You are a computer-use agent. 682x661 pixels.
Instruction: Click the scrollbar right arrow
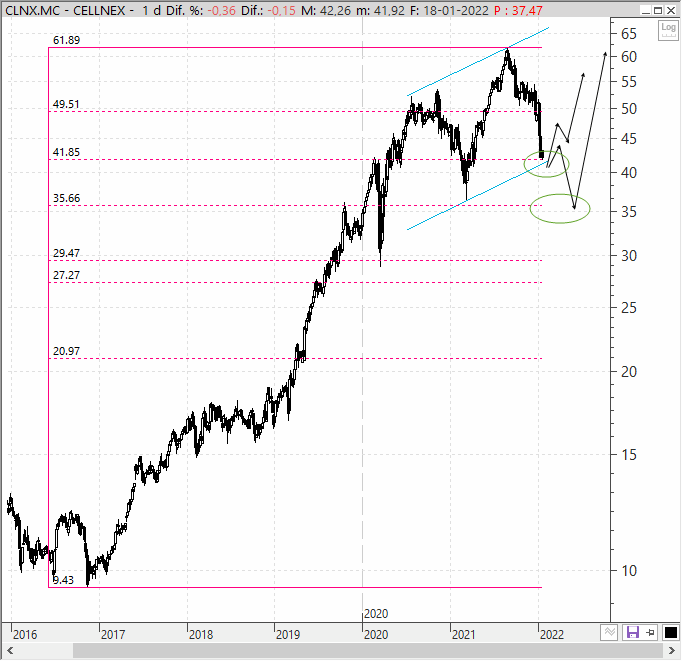coord(672,651)
